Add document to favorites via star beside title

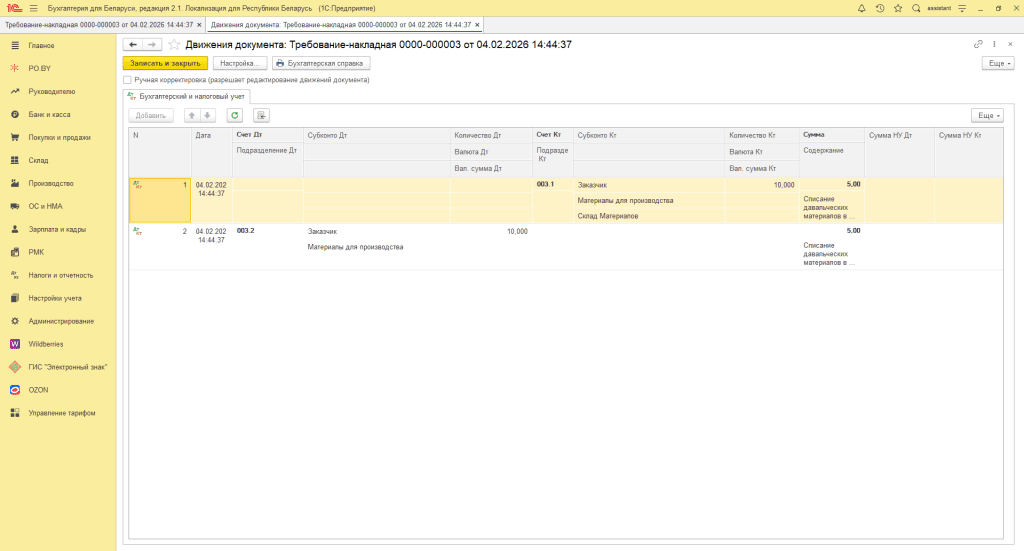point(175,45)
